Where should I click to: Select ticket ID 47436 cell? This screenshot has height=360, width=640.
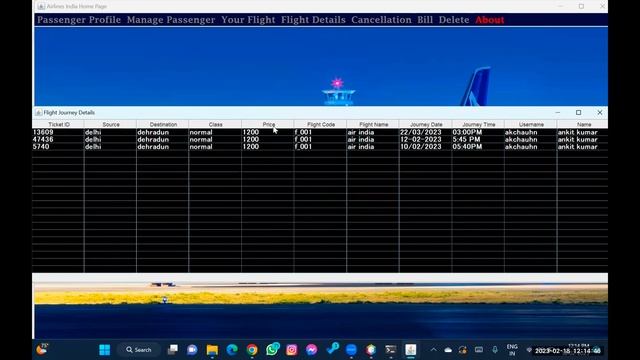[x=58, y=140]
